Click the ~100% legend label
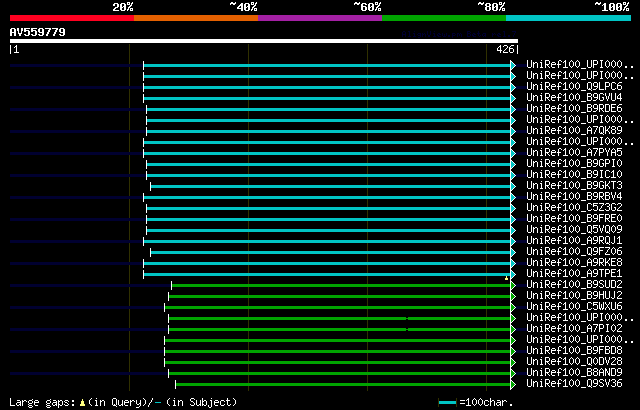Viewport: 640px width, 410px height. pos(612,7)
